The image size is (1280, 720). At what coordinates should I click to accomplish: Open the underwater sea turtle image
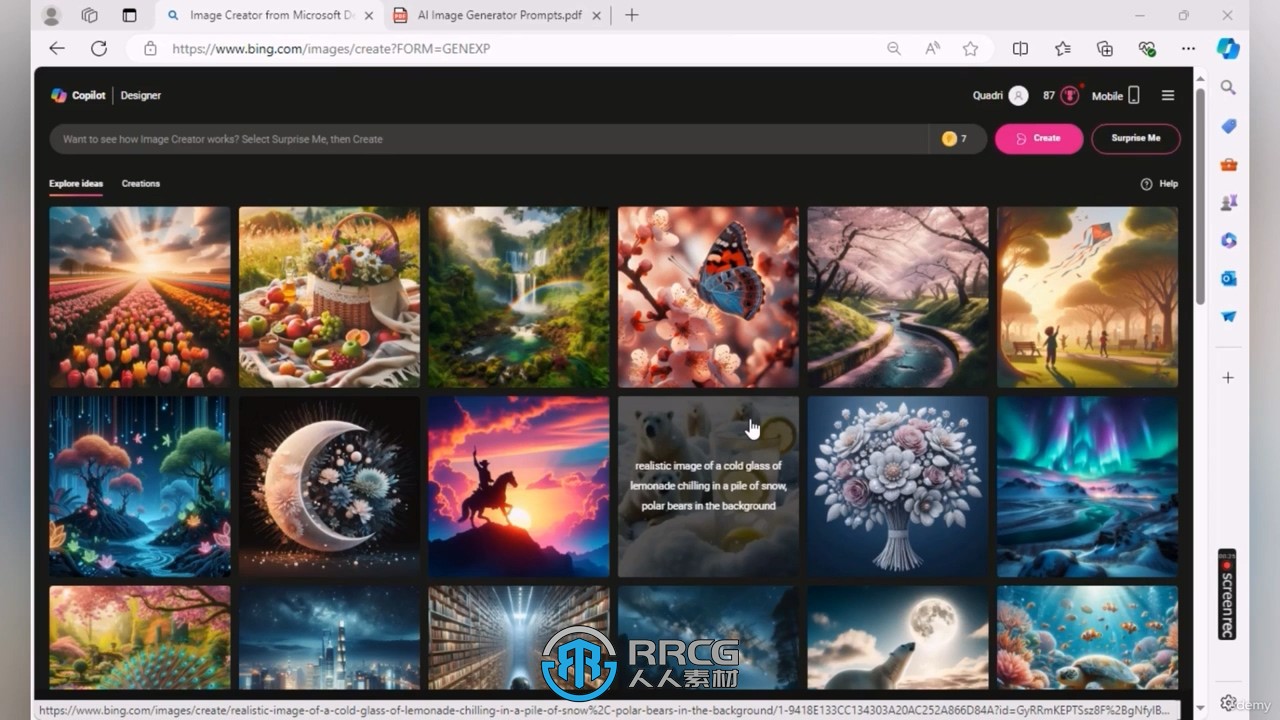[x=1087, y=638]
